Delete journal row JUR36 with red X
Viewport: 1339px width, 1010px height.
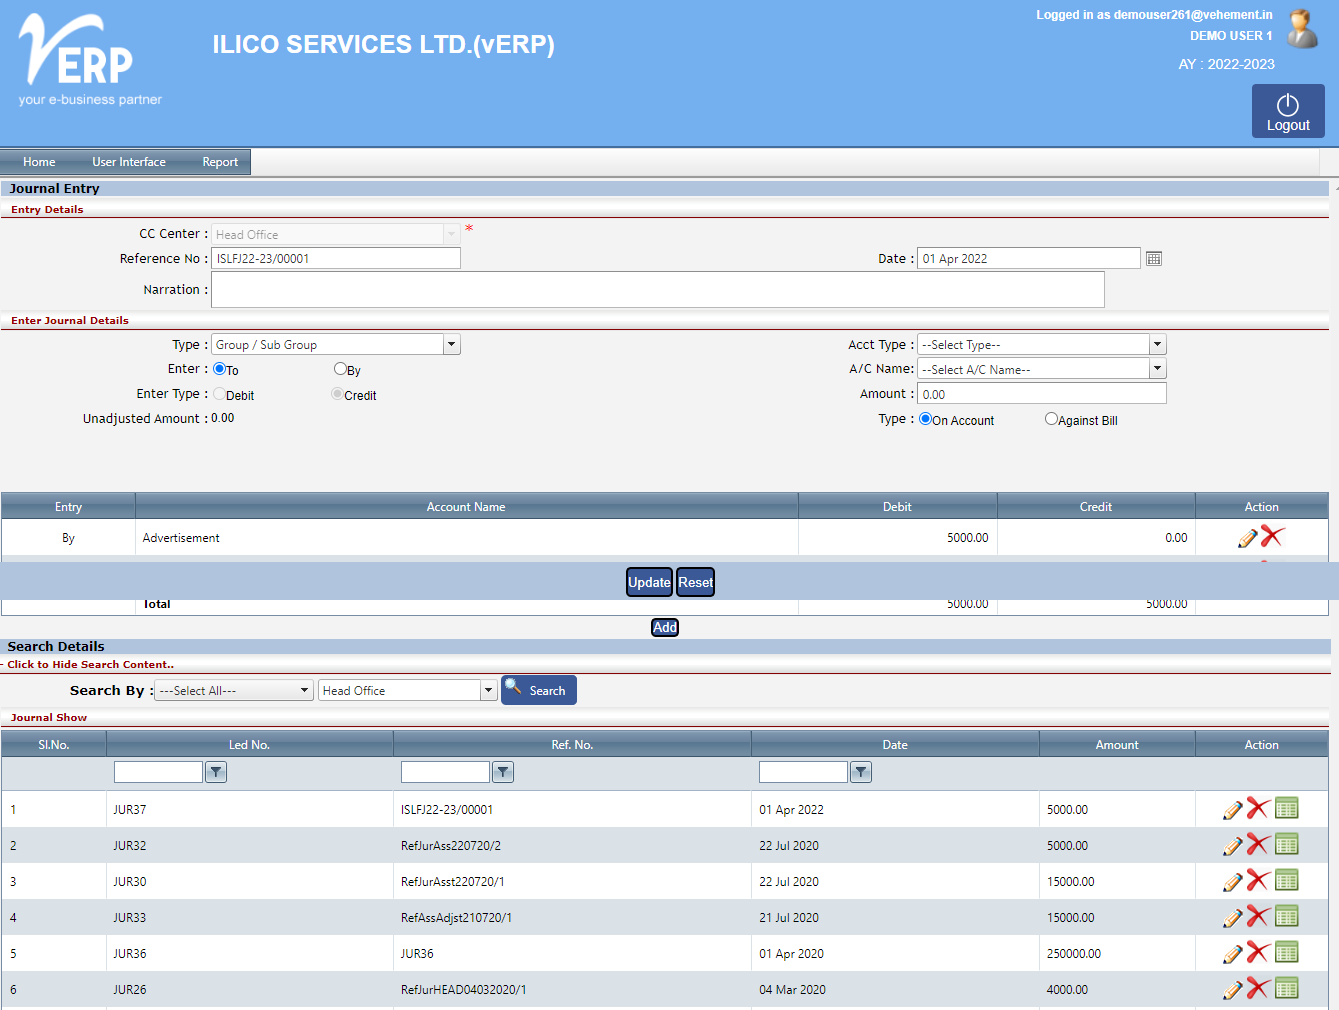tap(1258, 953)
